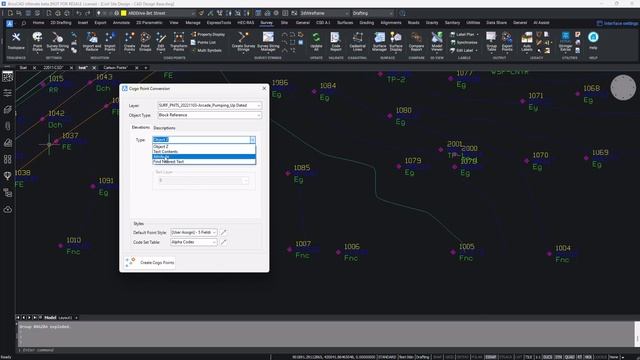The height and width of the screenshot is (360, 640).
Task: Open the Grading ribbon tab
Action: [x=367, y=23]
